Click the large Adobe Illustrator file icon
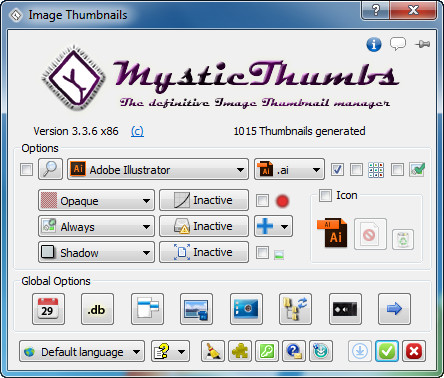Image resolution: width=444 pixels, height=378 pixels. point(332,233)
